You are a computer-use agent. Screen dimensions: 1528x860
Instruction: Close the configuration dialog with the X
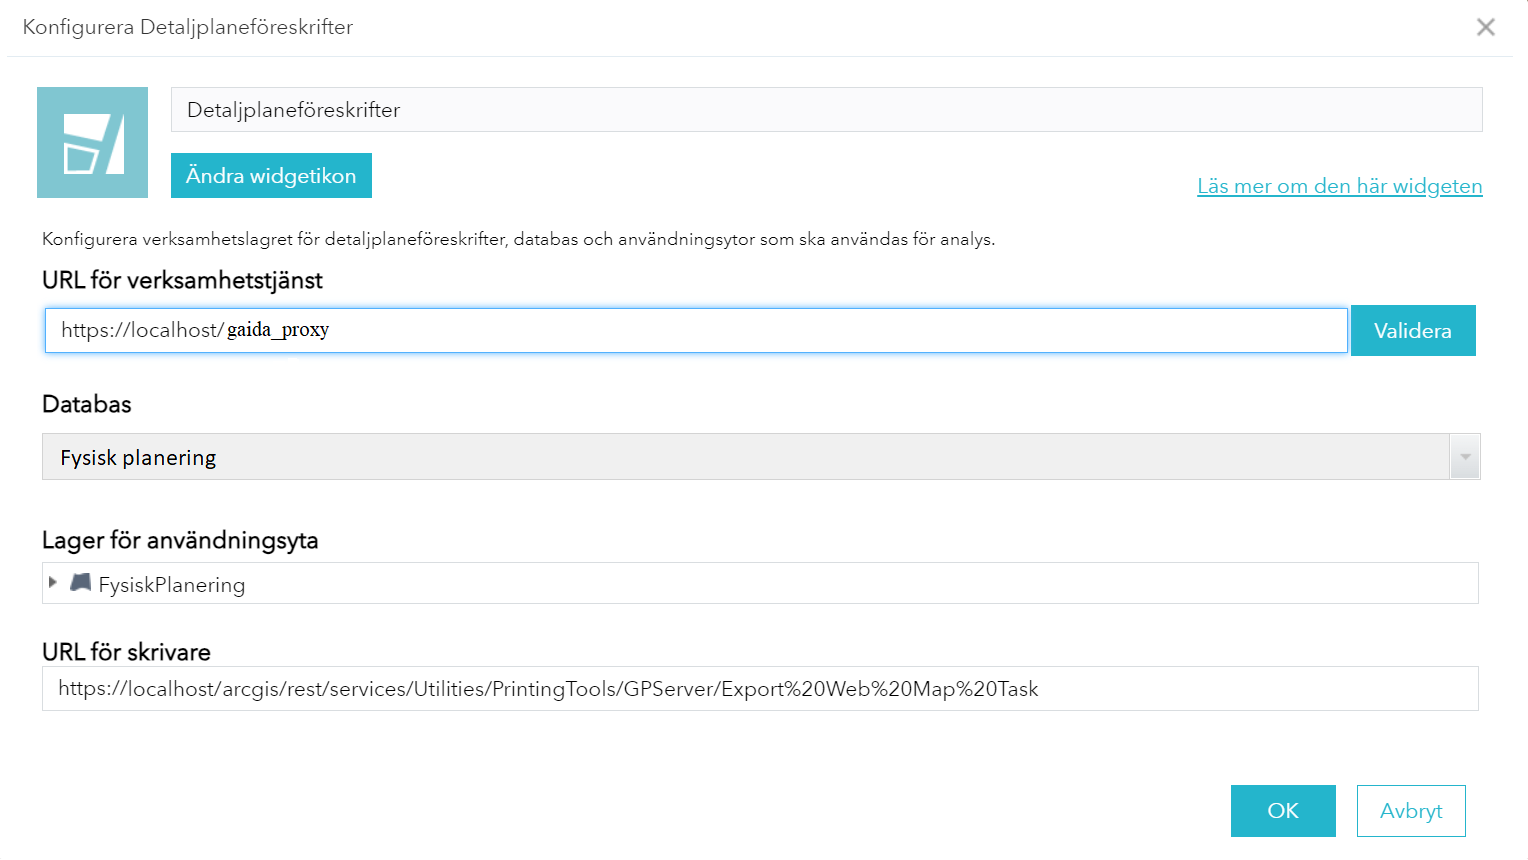pos(1485,27)
